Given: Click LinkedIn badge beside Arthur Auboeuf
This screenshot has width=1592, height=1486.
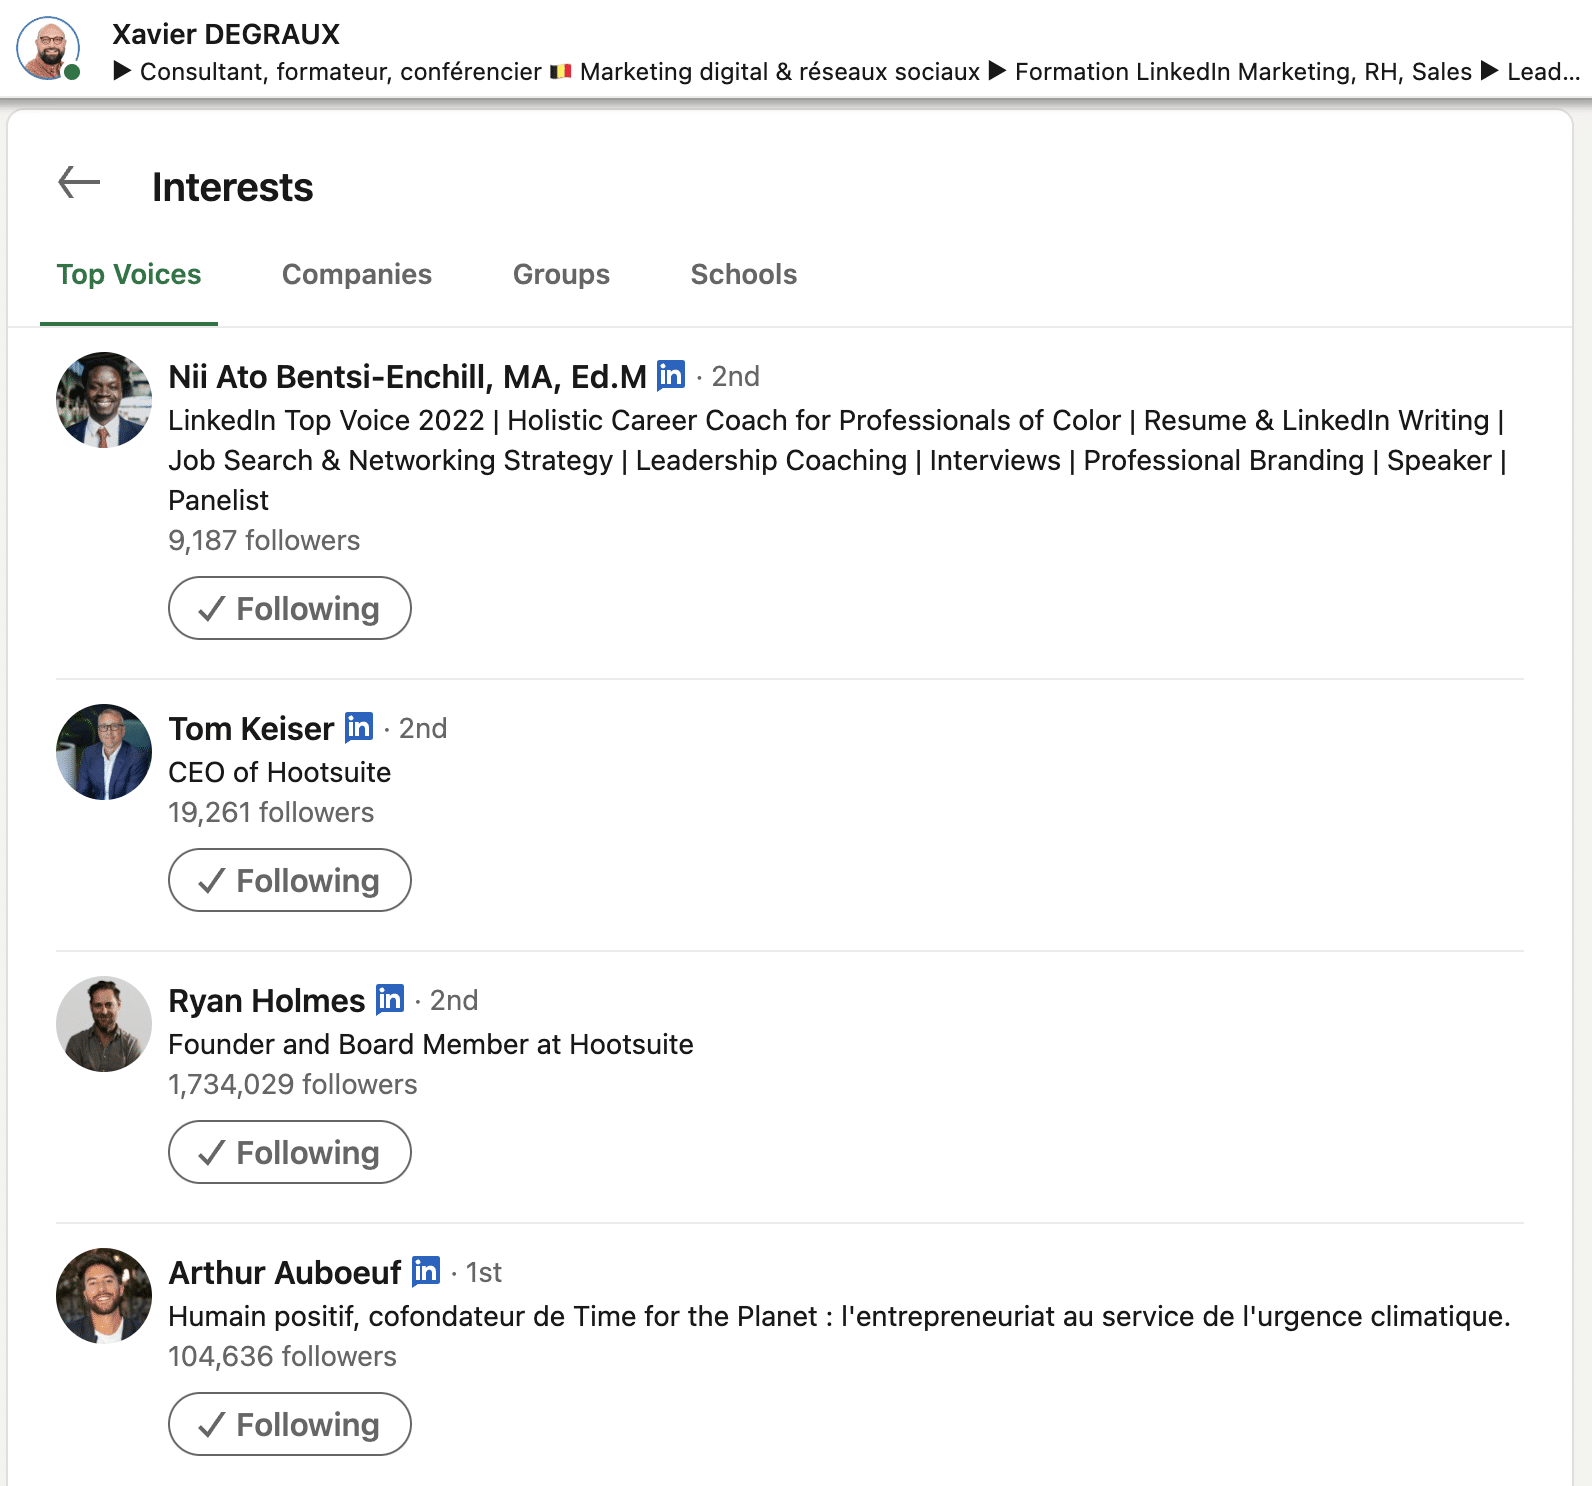Looking at the screenshot, I should coord(426,1271).
